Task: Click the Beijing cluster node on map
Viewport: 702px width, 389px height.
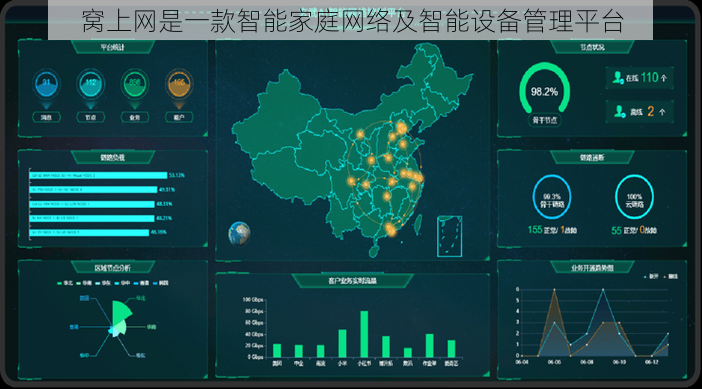Action: pos(402,128)
